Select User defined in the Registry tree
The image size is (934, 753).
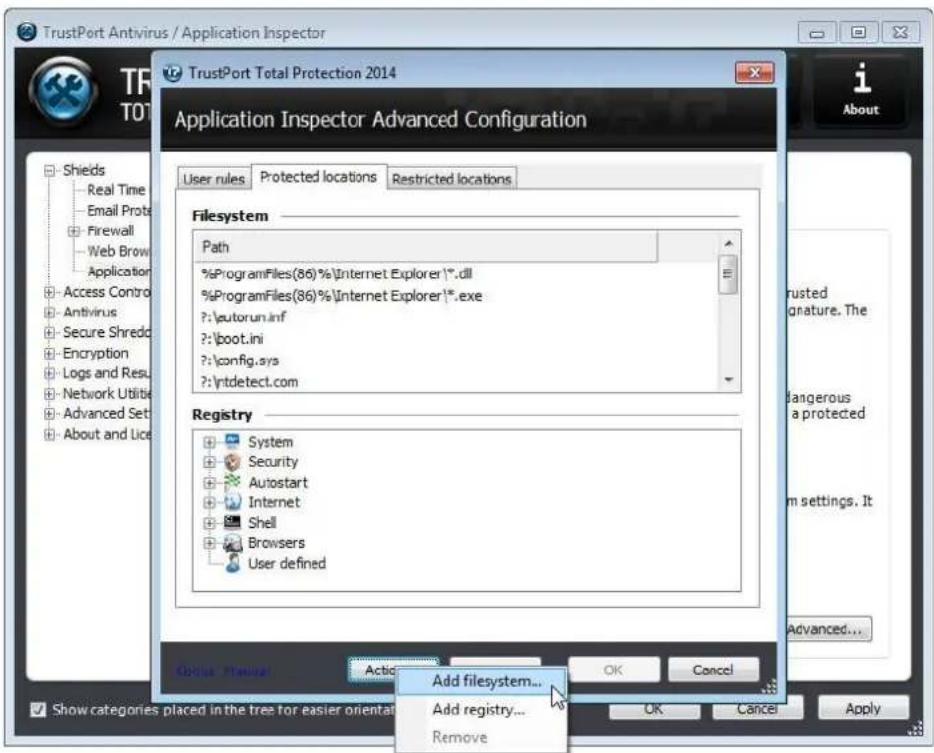287,563
